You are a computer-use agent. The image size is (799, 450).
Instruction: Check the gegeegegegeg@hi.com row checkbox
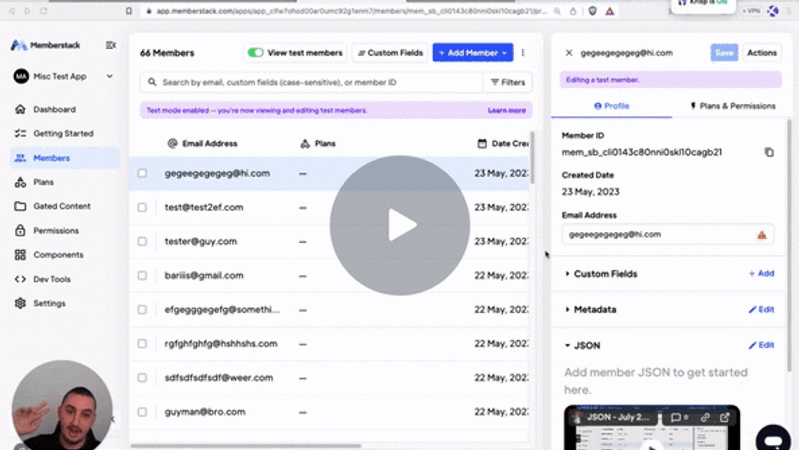[142, 173]
